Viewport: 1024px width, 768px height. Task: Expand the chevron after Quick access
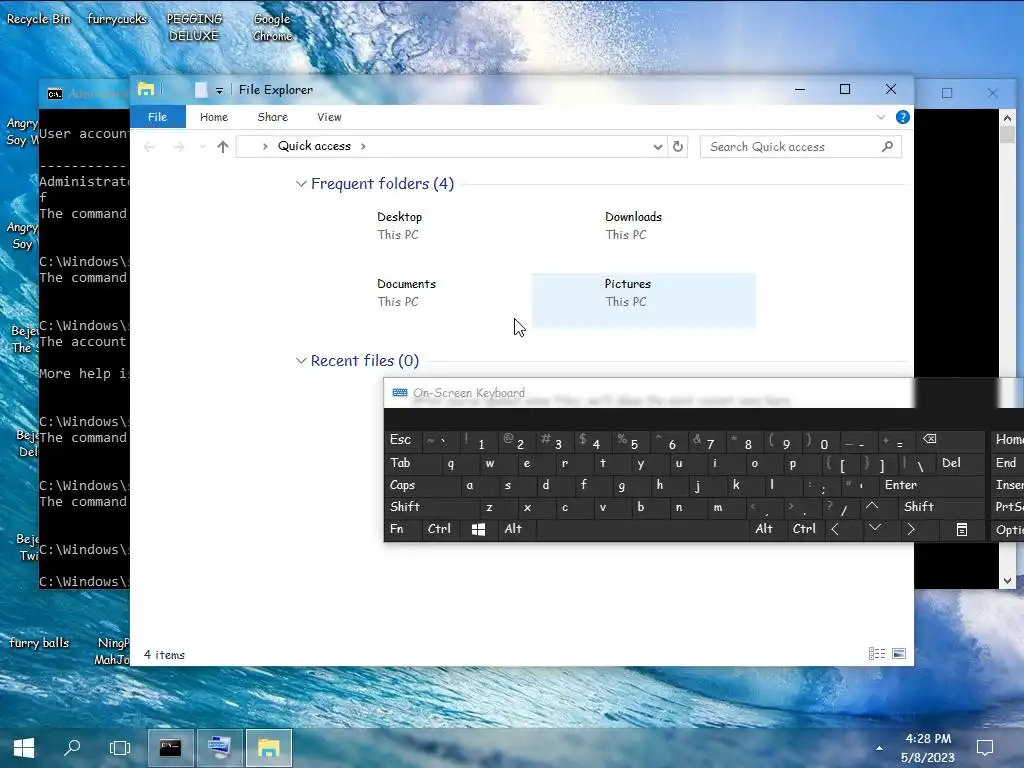[x=363, y=146]
